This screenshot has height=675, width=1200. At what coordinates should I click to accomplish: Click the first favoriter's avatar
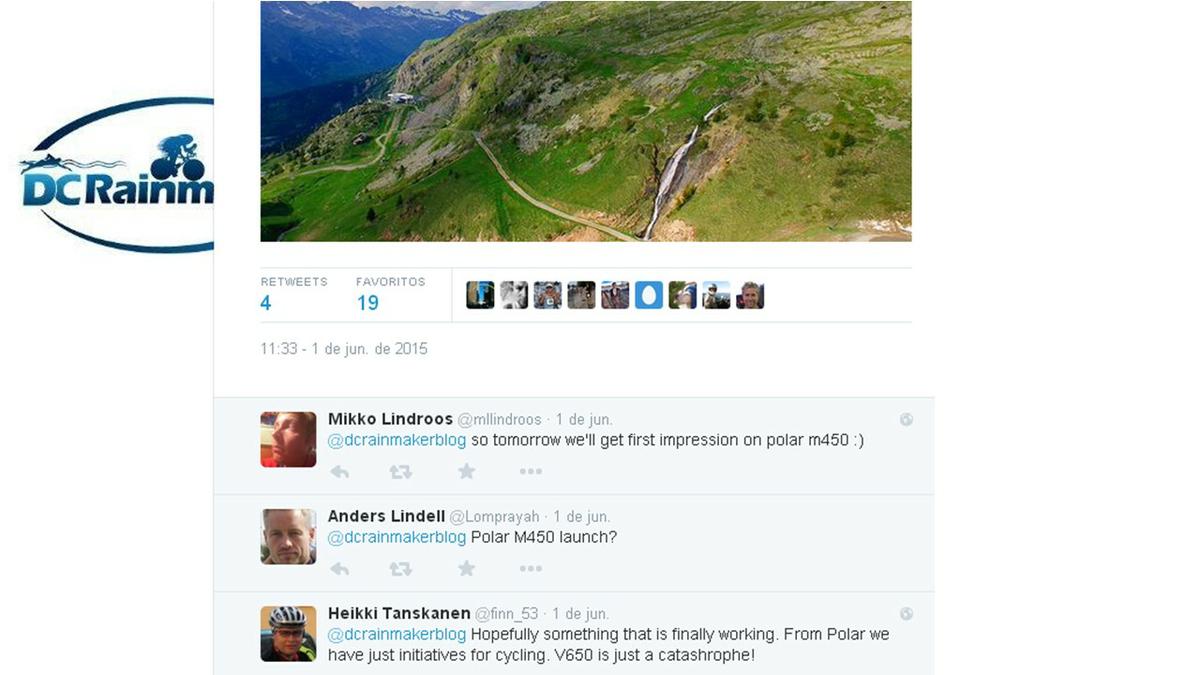pos(480,295)
